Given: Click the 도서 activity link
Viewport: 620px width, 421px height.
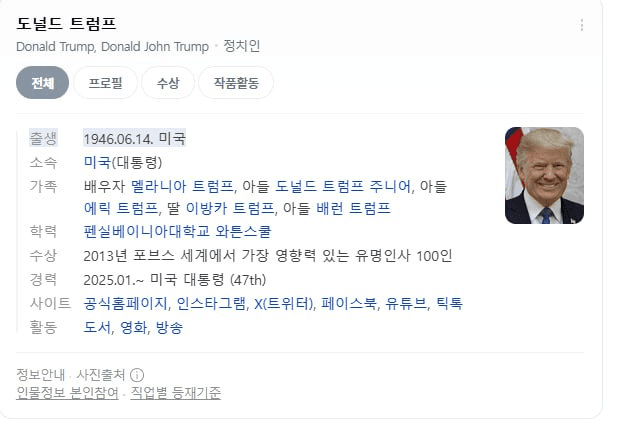Looking at the screenshot, I should [x=97, y=327].
